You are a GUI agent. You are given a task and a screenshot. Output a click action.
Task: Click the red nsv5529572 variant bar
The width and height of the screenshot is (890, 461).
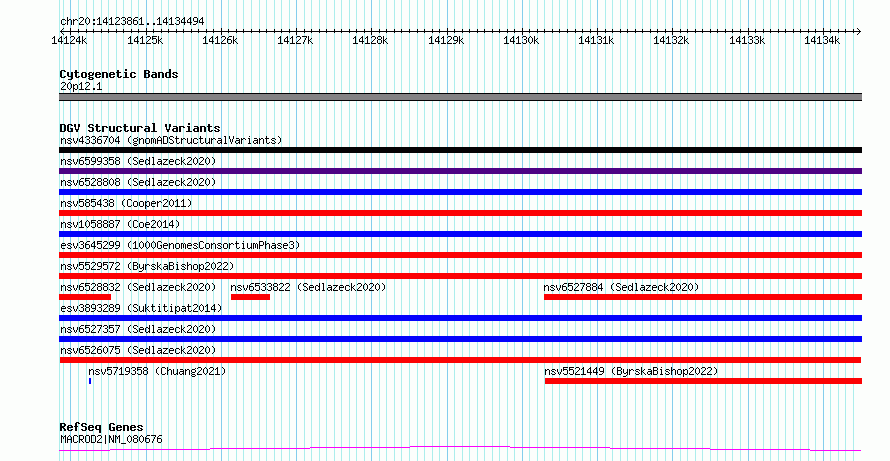coord(460,276)
